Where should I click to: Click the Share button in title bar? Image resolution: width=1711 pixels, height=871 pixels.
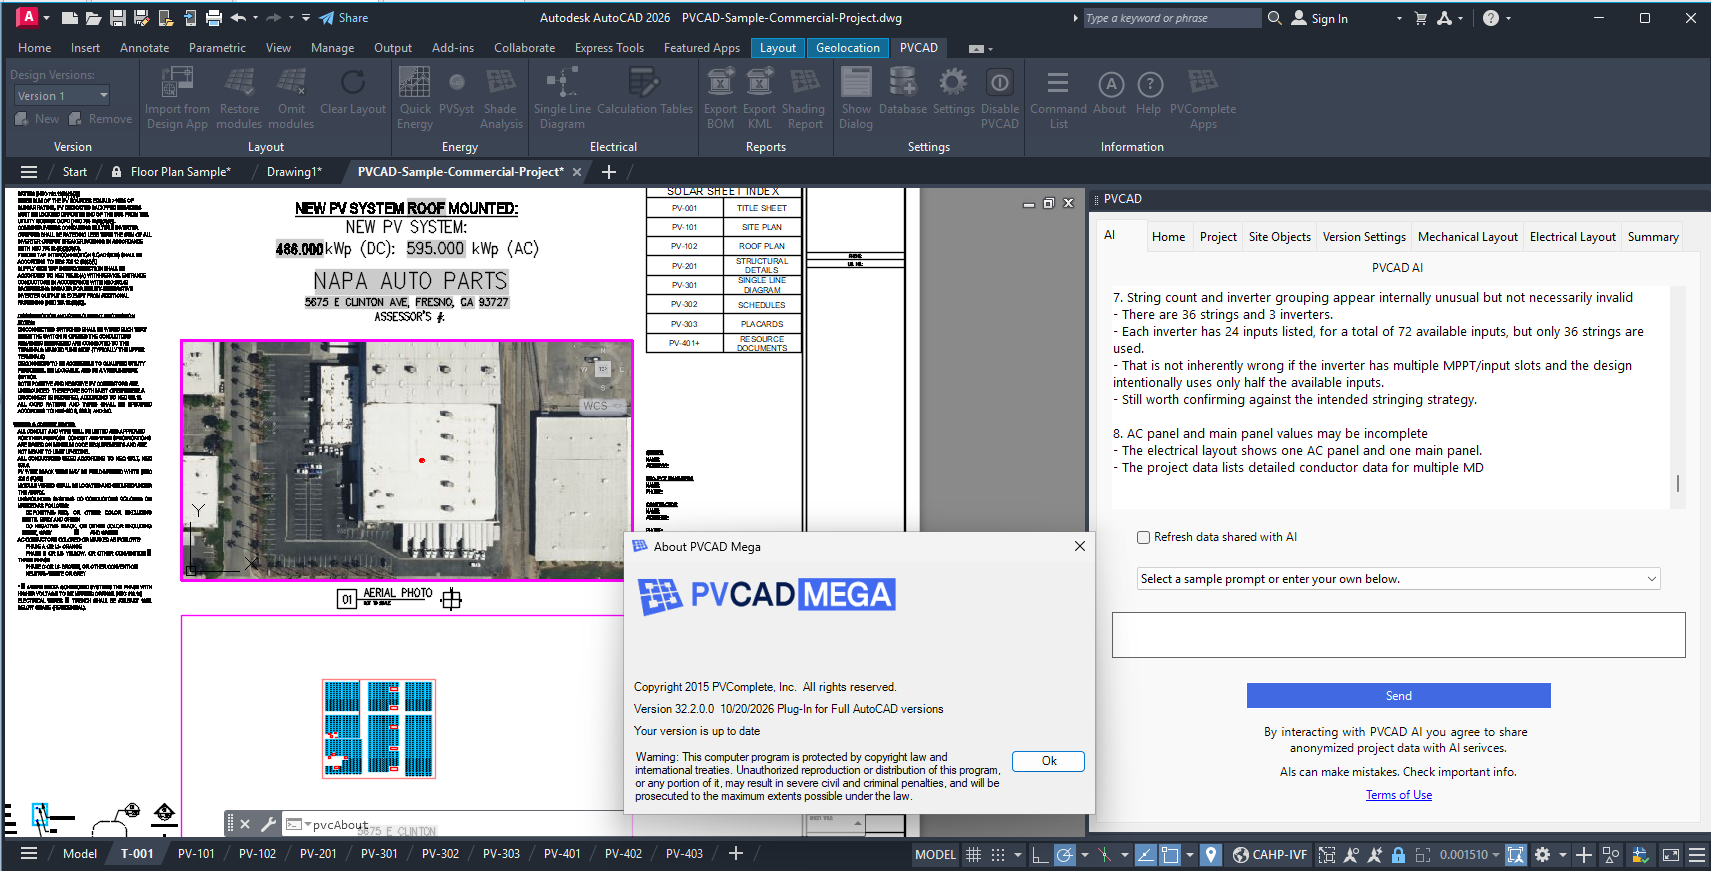pos(344,18)
